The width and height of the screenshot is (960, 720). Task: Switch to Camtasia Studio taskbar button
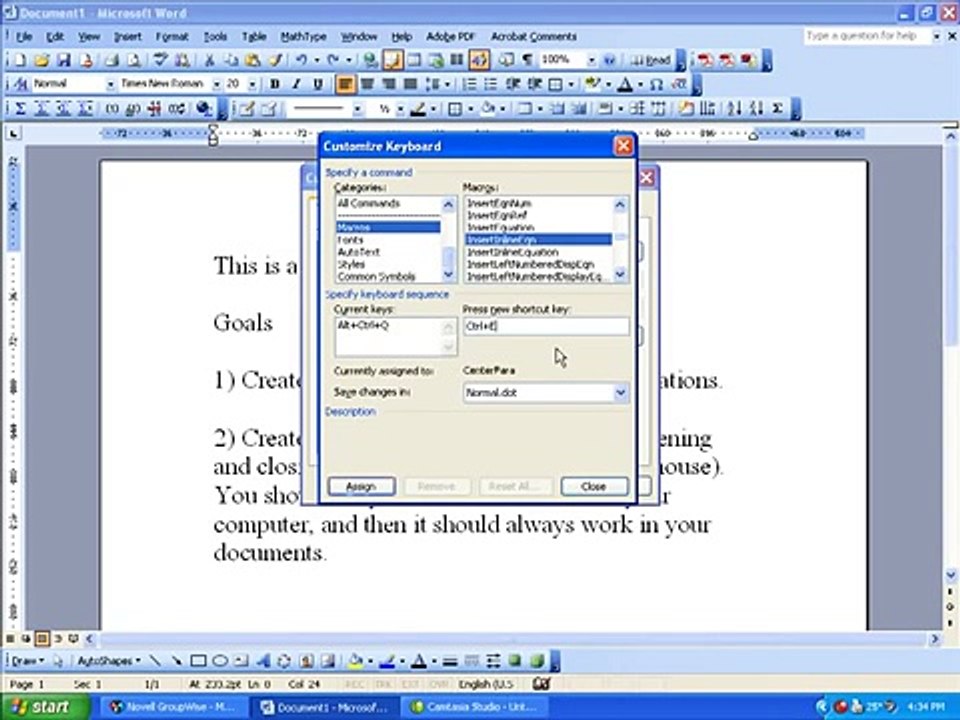[x=475, y=707]
